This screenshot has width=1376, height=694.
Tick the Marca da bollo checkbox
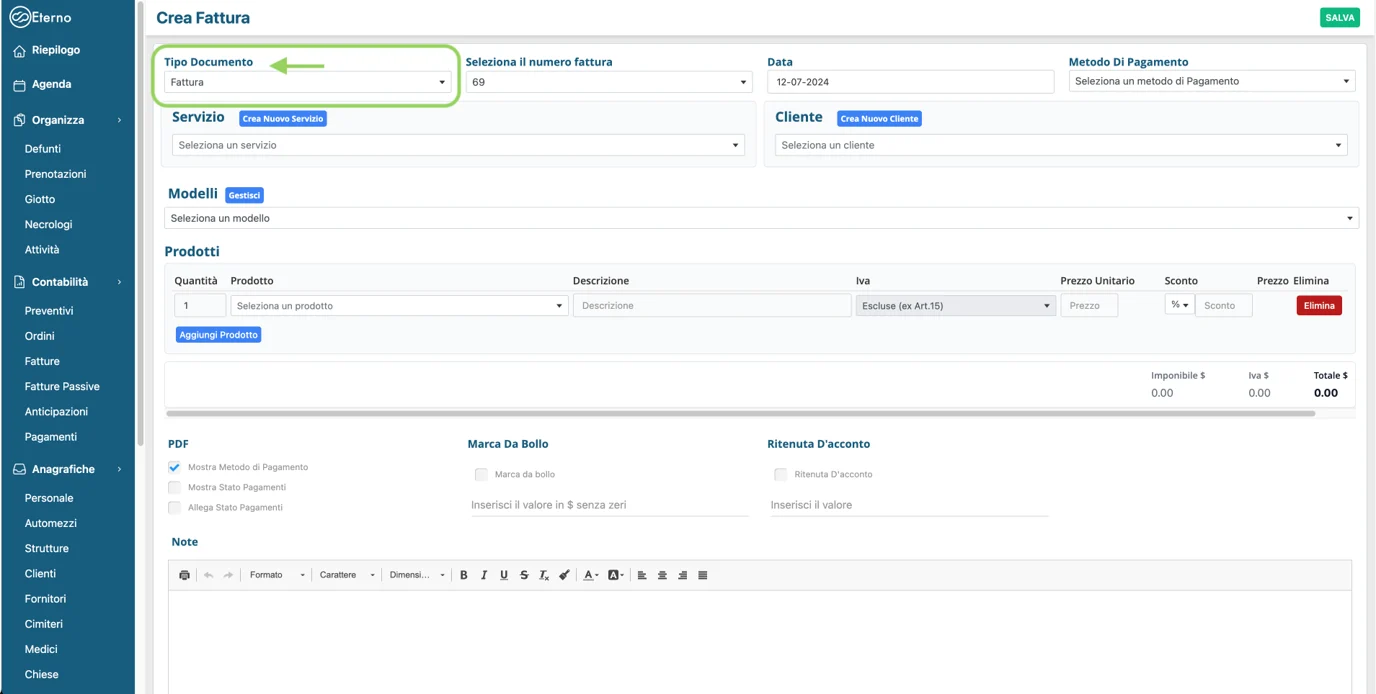pyautogui.click(x=481, y=474)
